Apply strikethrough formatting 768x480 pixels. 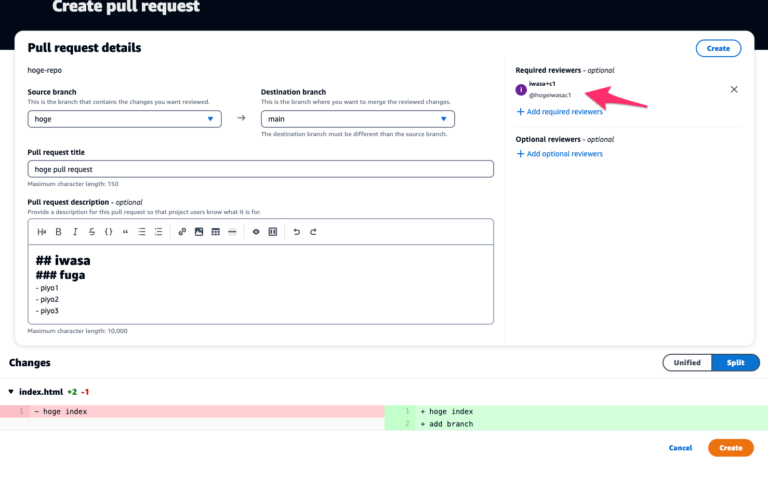point(92,232)
